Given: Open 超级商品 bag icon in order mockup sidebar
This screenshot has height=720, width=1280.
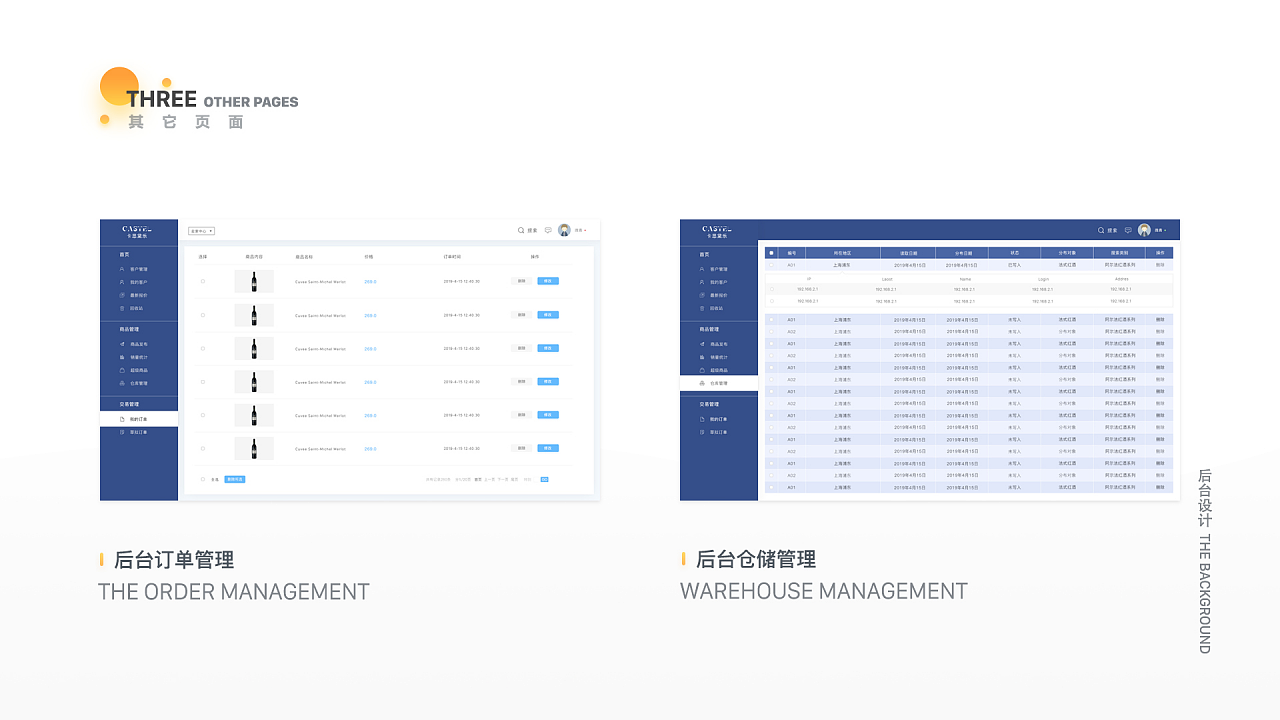Looking at the screenshot, I should (122, 370).
